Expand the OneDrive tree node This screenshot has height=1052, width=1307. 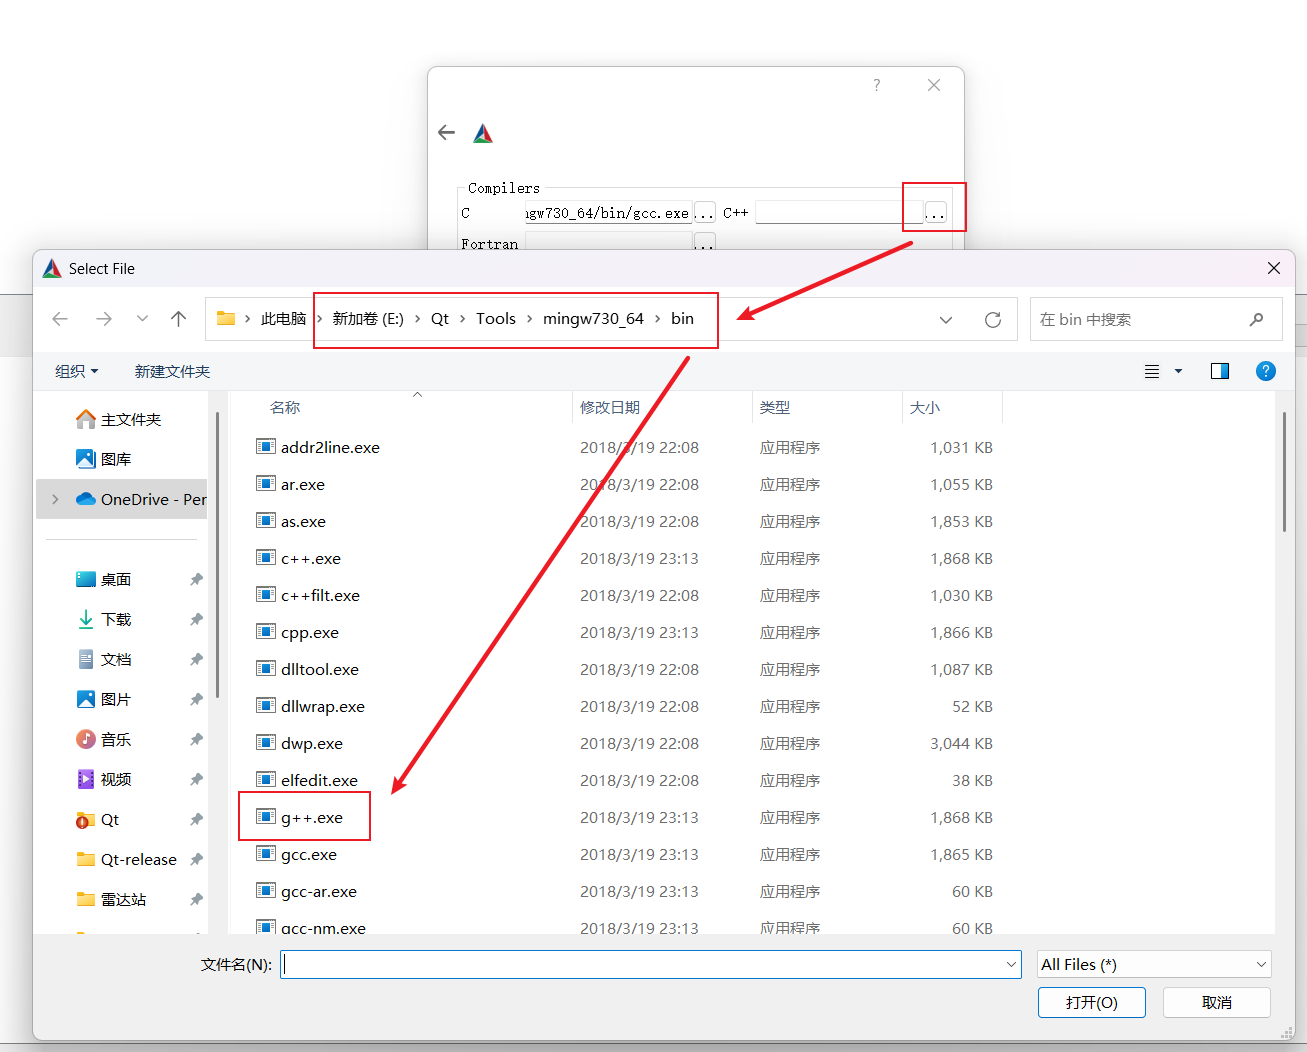pyautogui.click(x=55, y=499)
